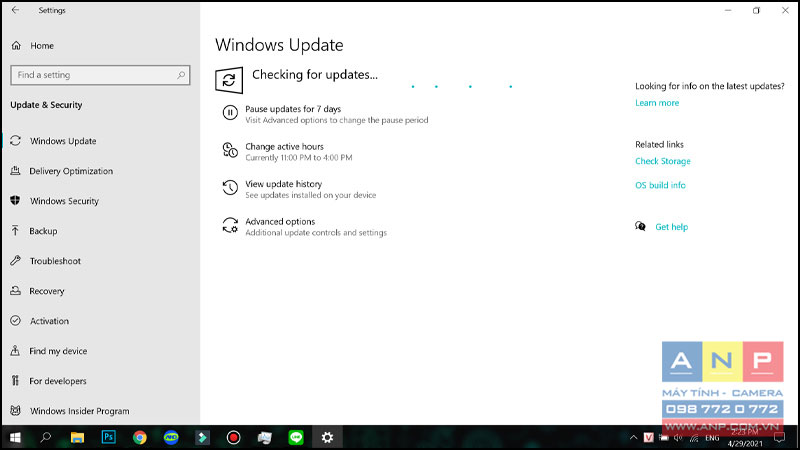Click the Learn more link
Viewport: 800px width, 450px height.
point(657,103)
